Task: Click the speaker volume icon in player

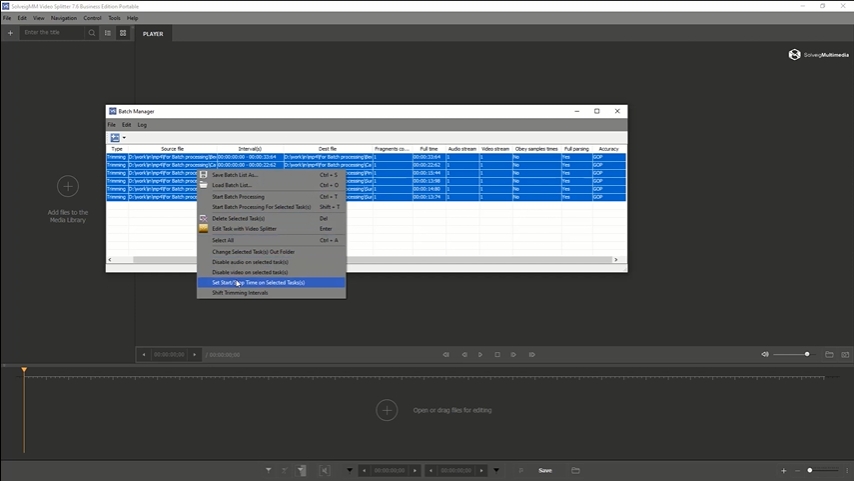Action: pyautogui.click(x=765, y=355)
